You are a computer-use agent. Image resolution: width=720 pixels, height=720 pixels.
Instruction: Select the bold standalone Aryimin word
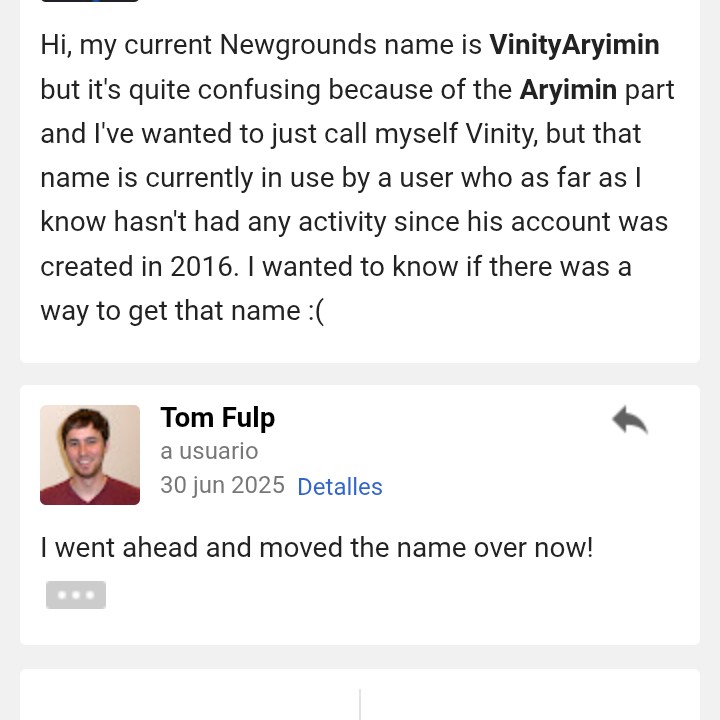point(568,89)
